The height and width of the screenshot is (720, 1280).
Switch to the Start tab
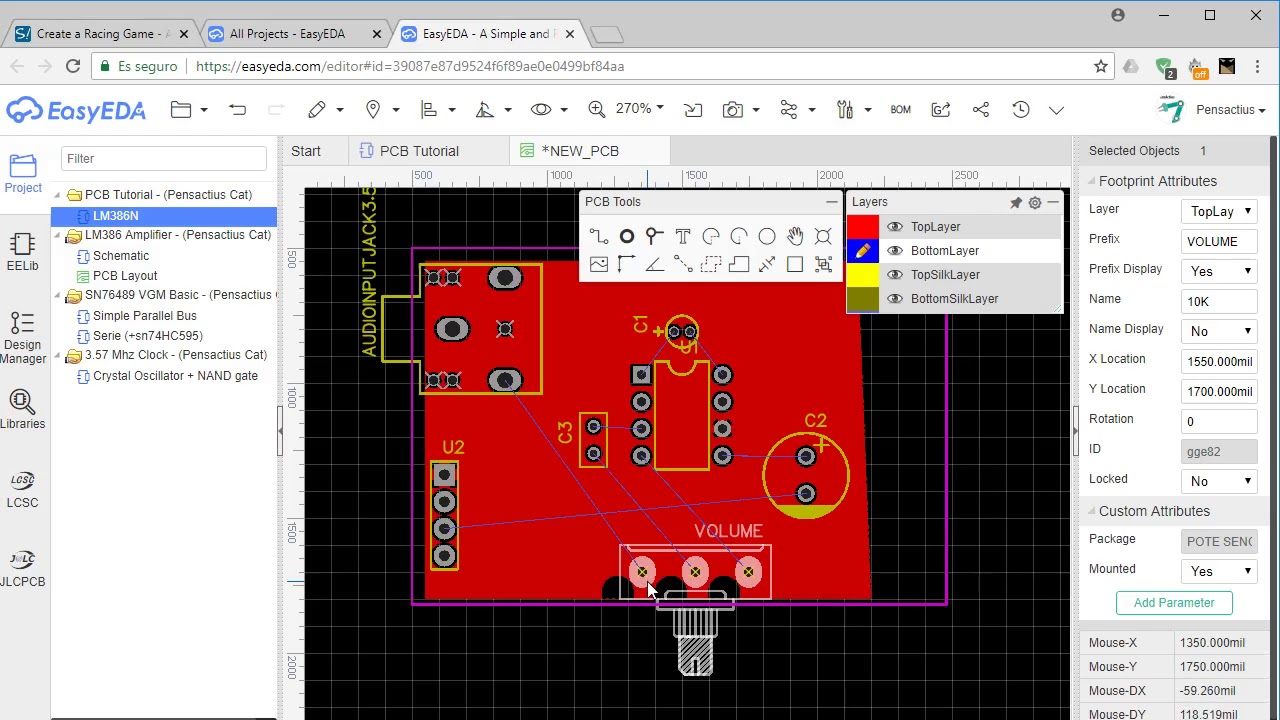306,151
